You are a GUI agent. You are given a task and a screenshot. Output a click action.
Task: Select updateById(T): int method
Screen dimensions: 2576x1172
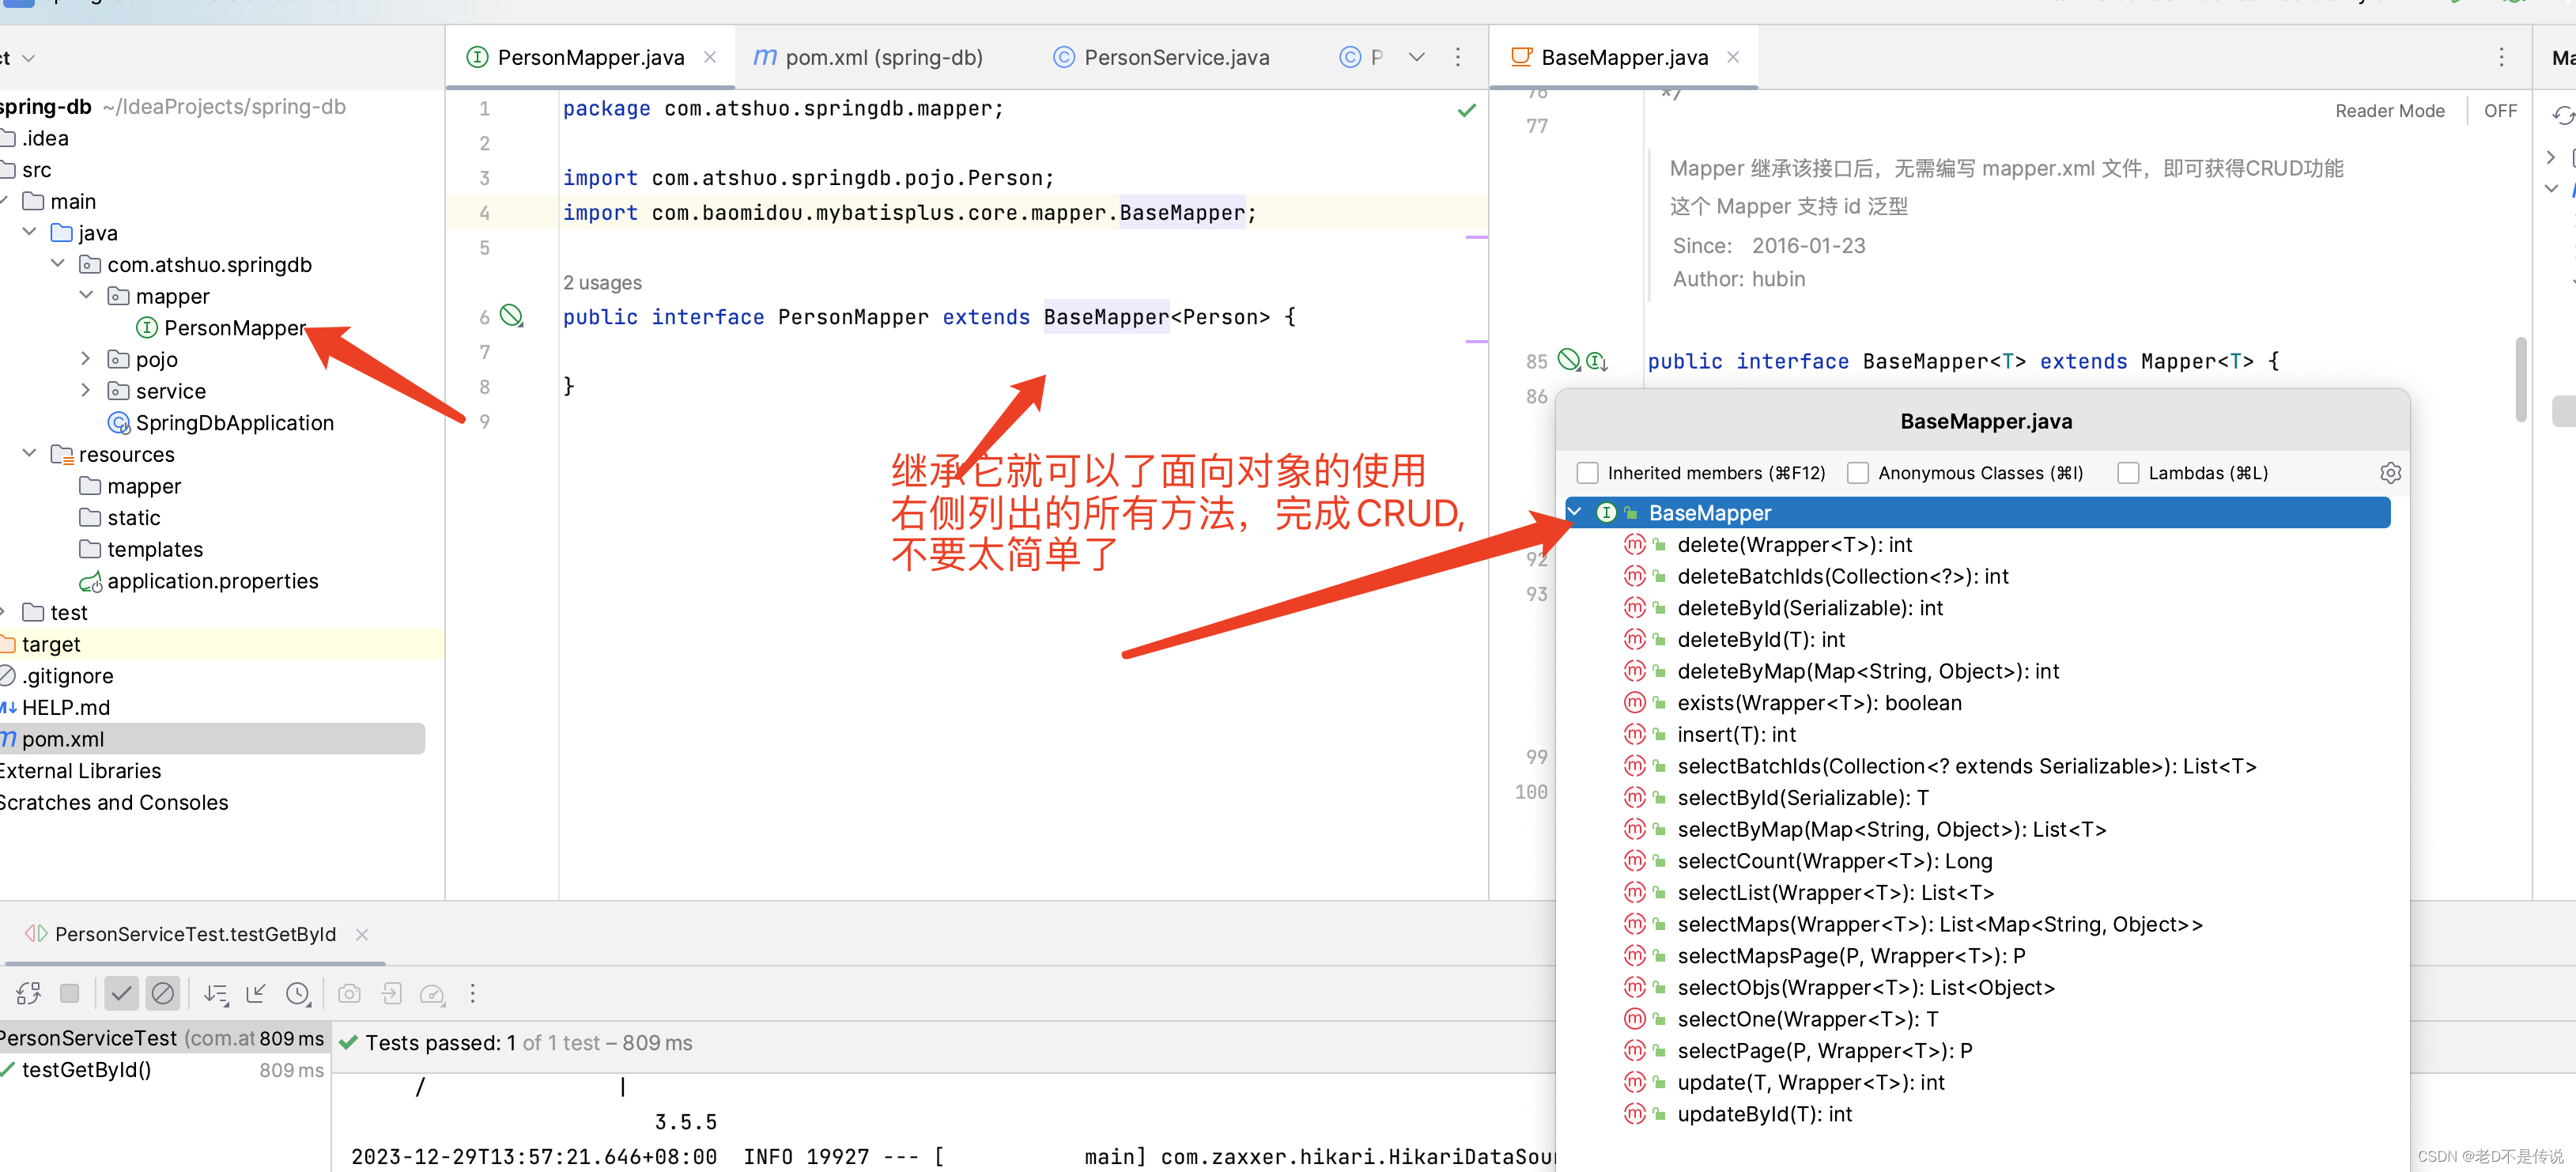tap(1764, 1114)
